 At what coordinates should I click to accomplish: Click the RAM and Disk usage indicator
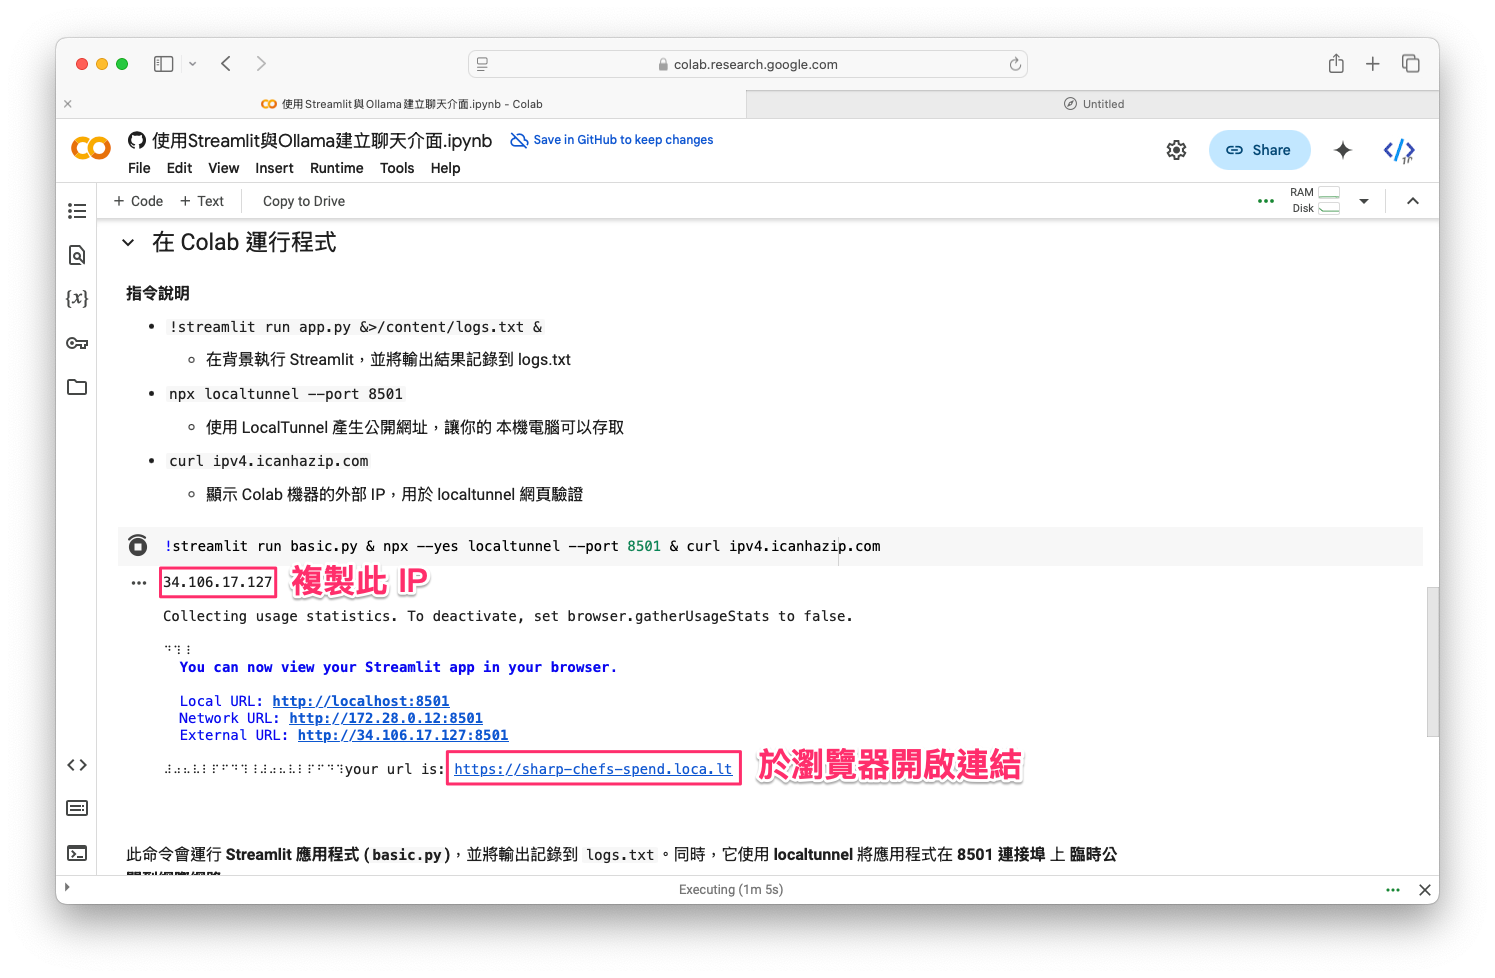click(x=1314, y=200)
